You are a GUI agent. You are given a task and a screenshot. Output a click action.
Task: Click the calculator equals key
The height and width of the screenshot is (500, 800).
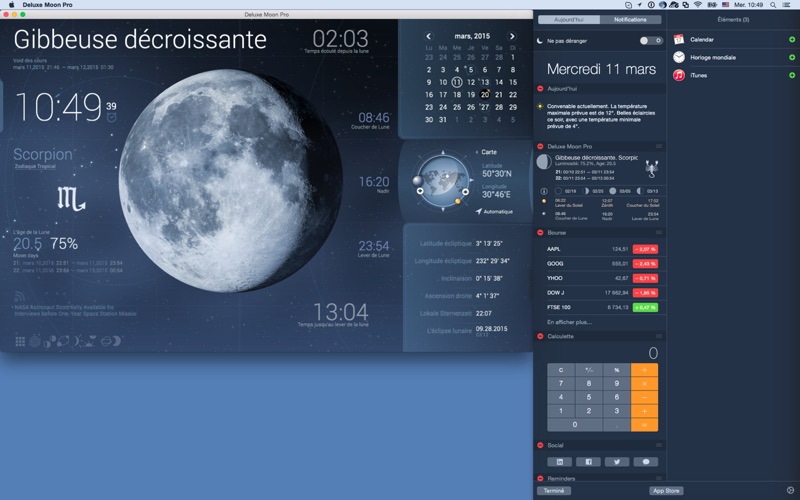coord(644,424)
